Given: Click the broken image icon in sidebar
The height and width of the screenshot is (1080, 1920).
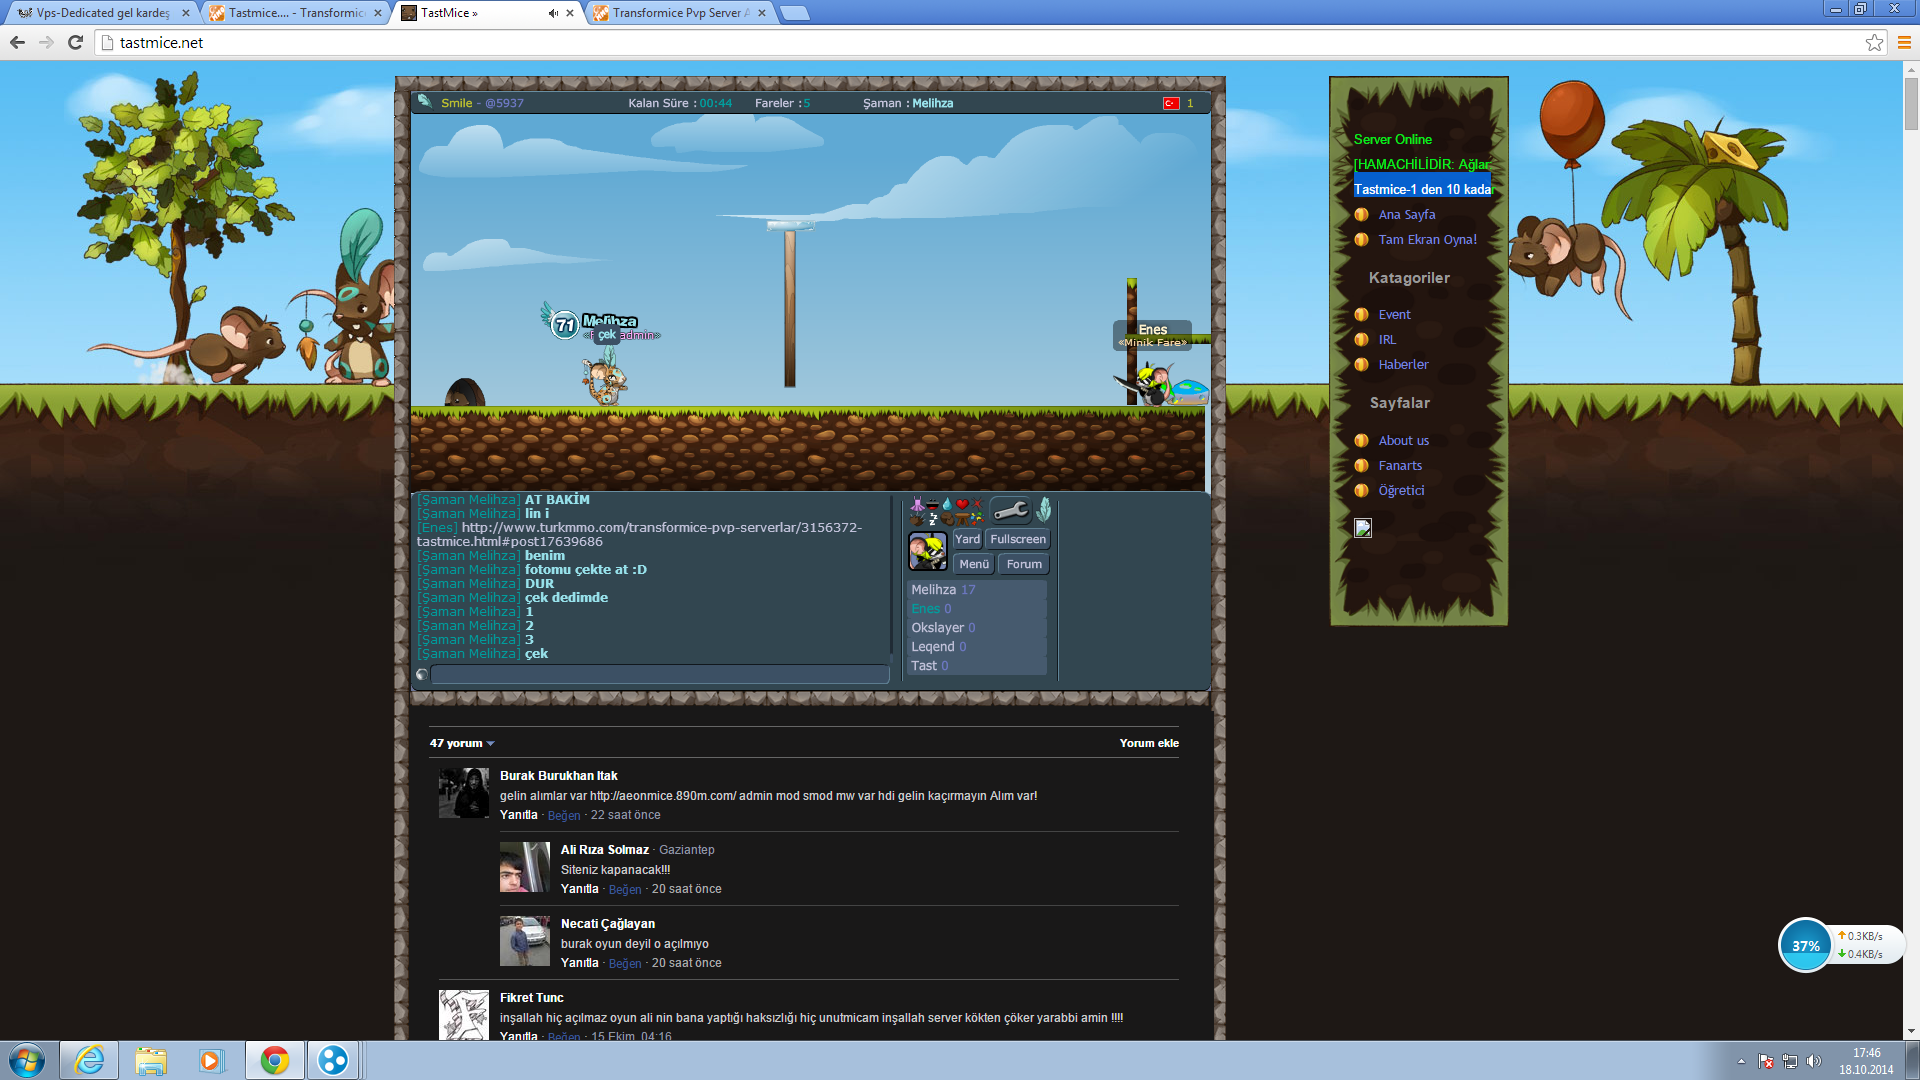Looking at the screenshot, I should click(1363, 528).
